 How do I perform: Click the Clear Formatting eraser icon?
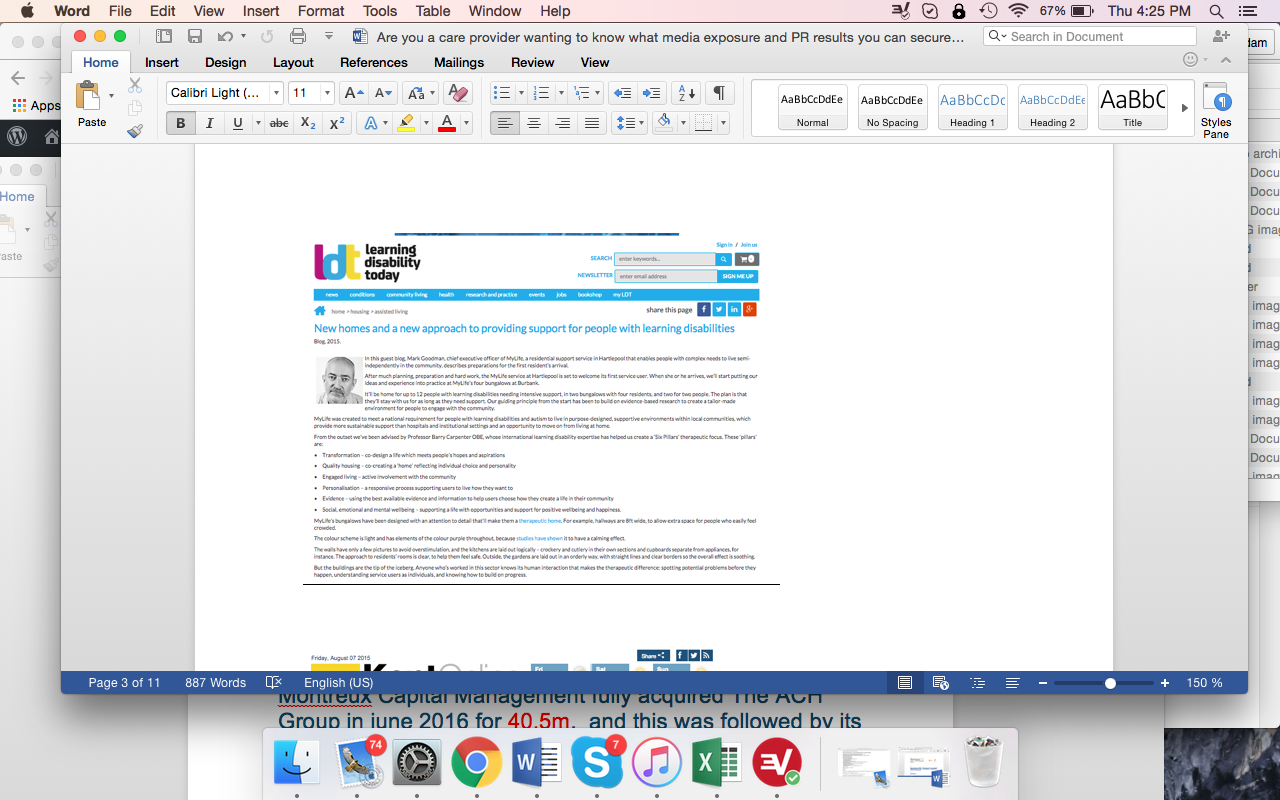point(457,93)
